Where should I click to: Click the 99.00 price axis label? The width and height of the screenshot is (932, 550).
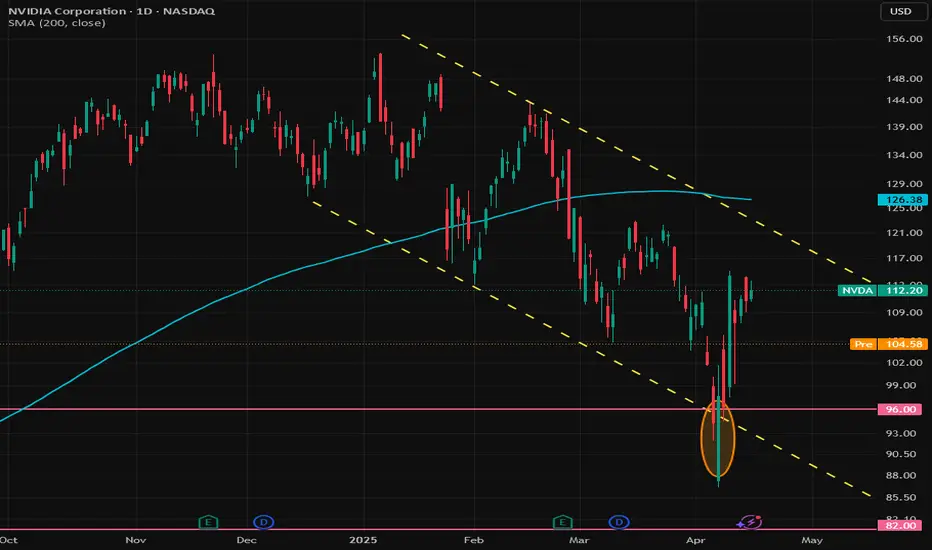pos(901,385)
